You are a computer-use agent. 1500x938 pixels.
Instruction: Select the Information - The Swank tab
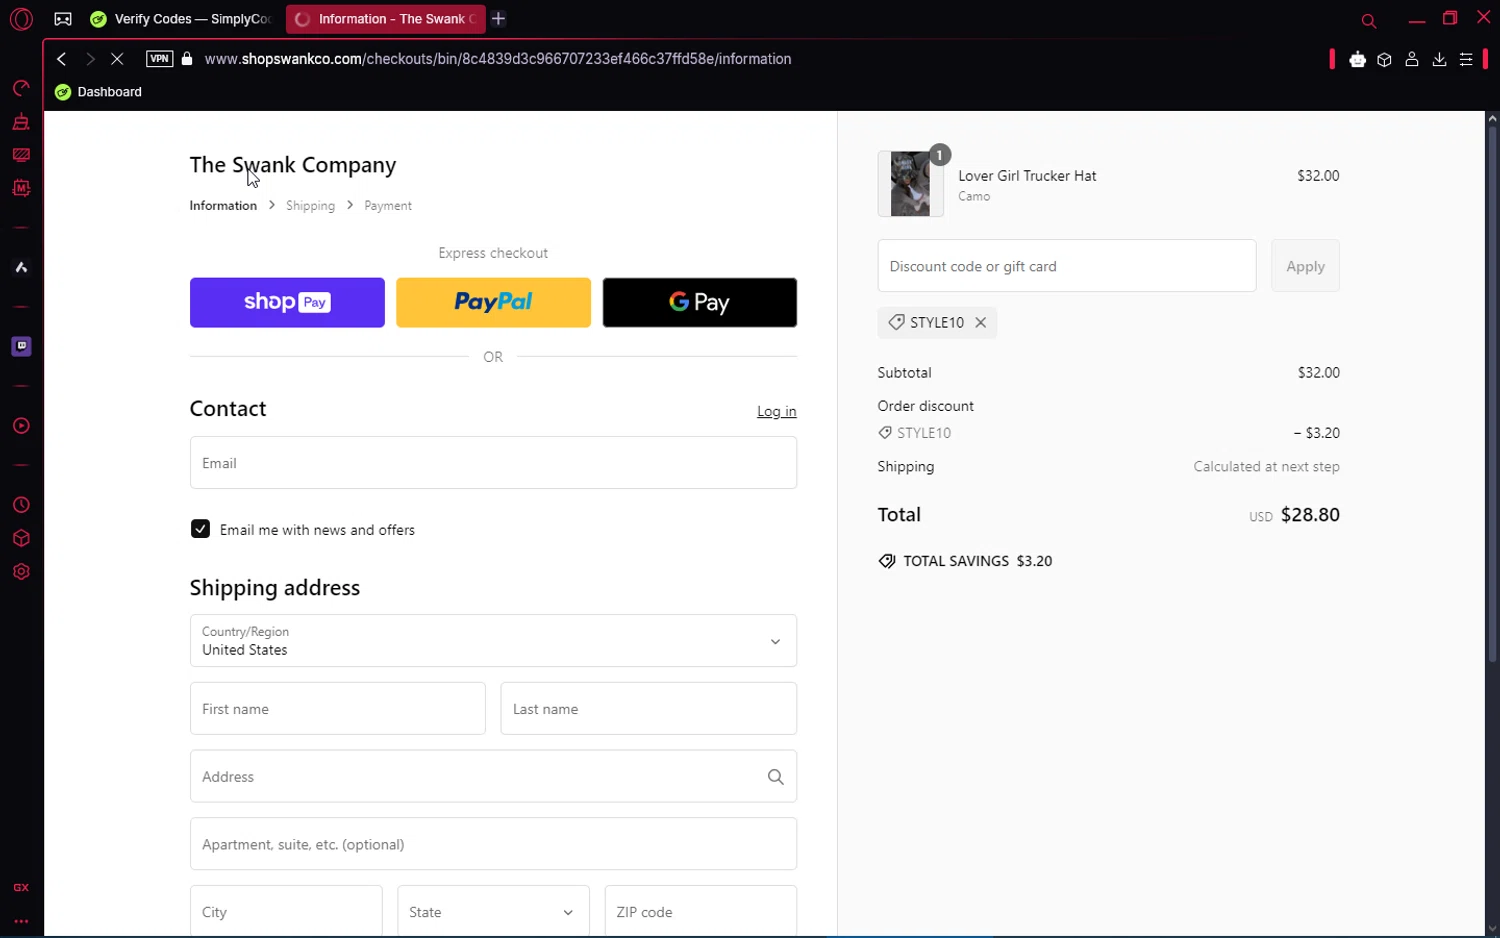click(x=385, y=19)
